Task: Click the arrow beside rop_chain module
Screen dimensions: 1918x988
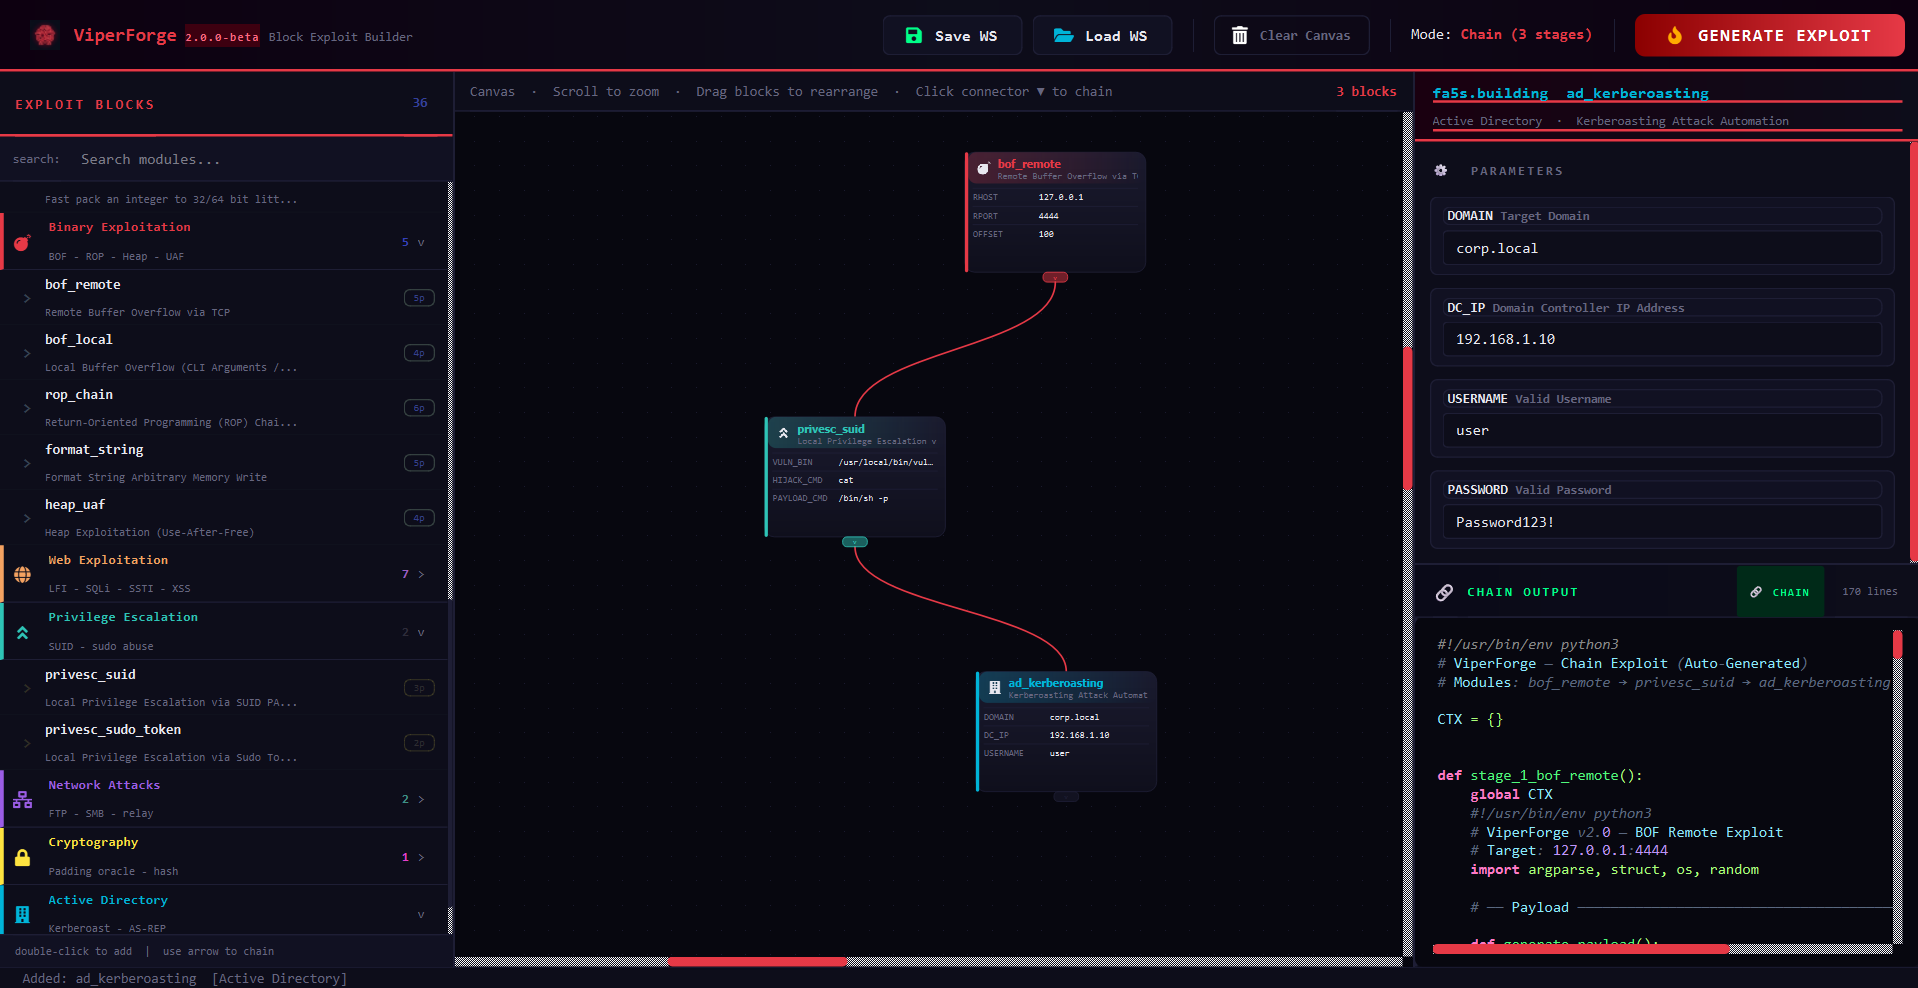Action: [x=27, y=408]
